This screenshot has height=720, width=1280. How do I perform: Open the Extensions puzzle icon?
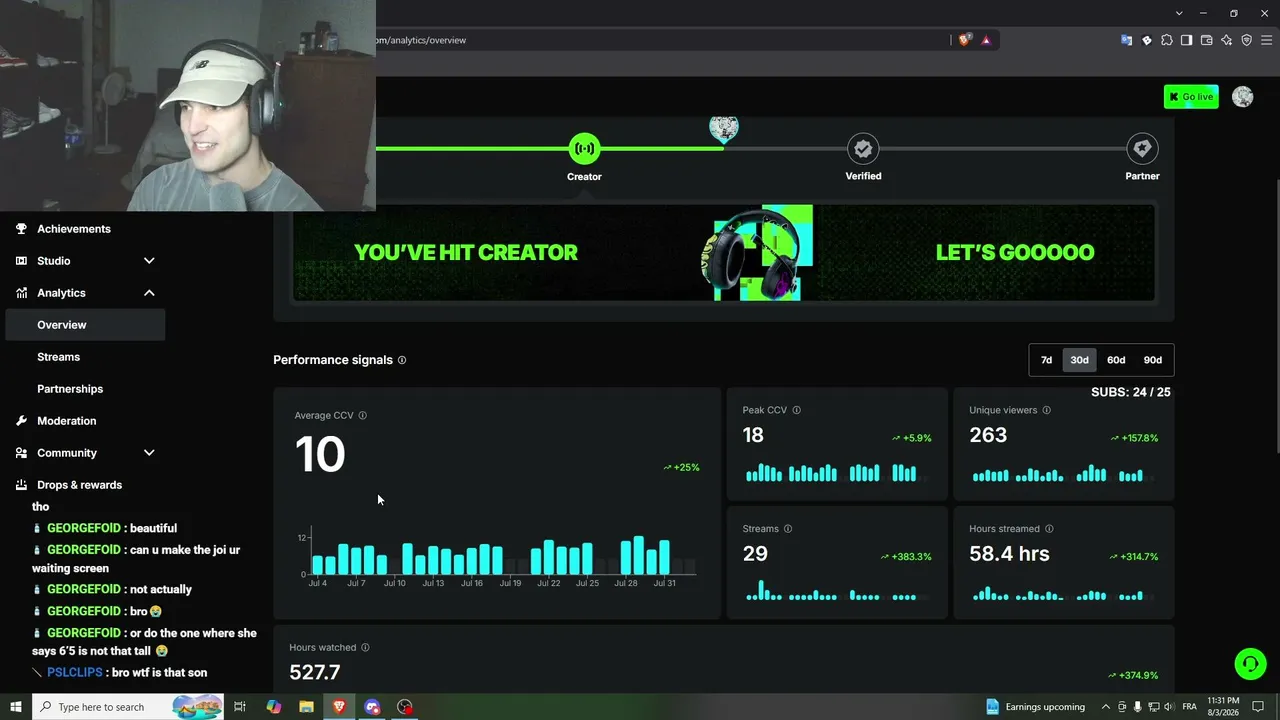[1167, 40]
